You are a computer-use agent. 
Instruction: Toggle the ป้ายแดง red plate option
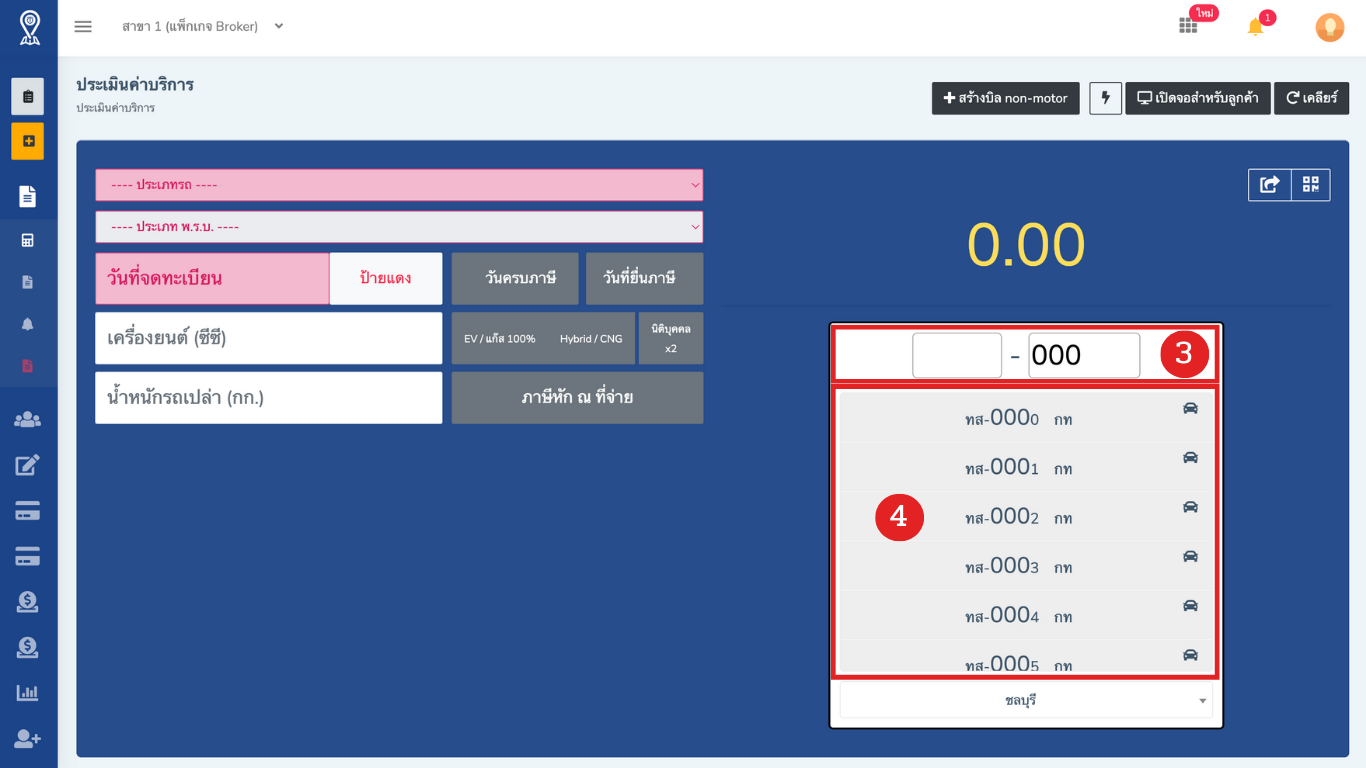(386, 278)
